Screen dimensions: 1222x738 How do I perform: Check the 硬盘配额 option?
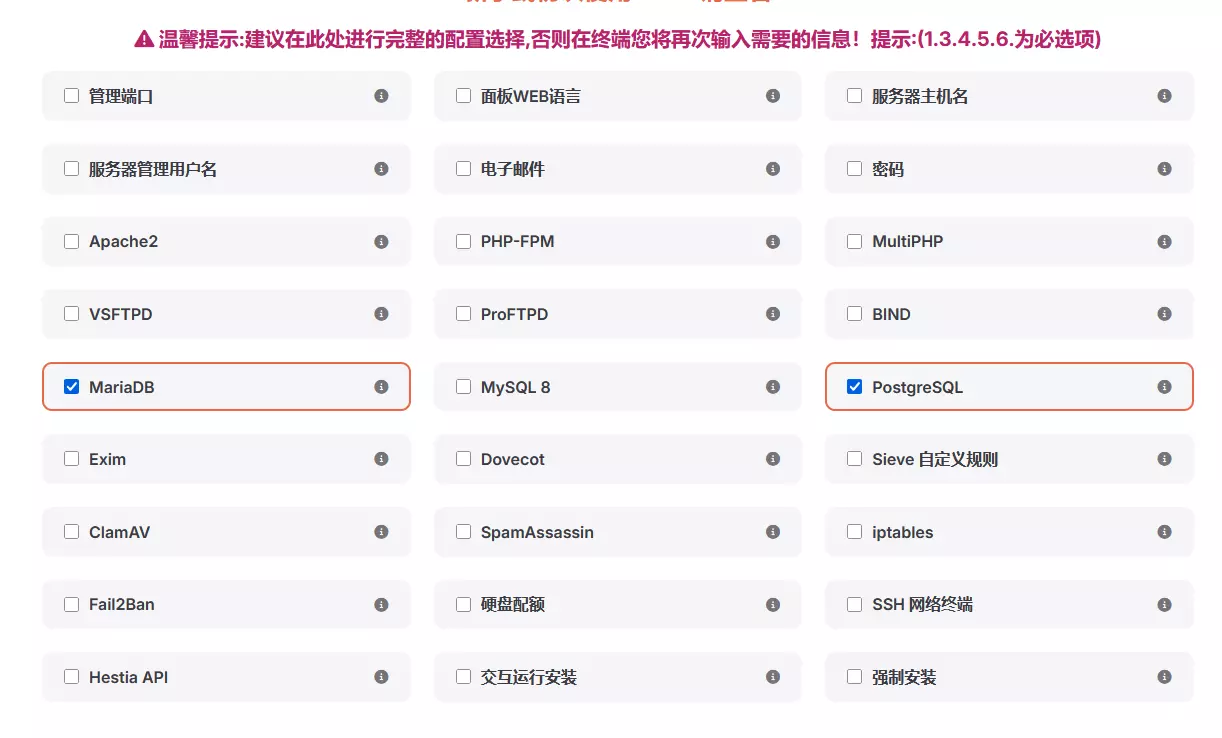click(x=463, y=605)
